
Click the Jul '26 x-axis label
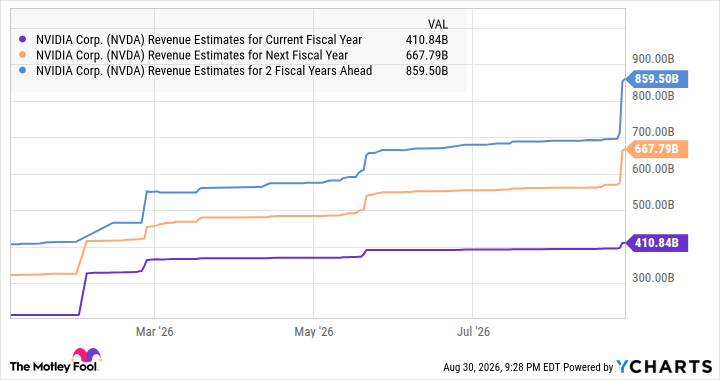point(473,332)
